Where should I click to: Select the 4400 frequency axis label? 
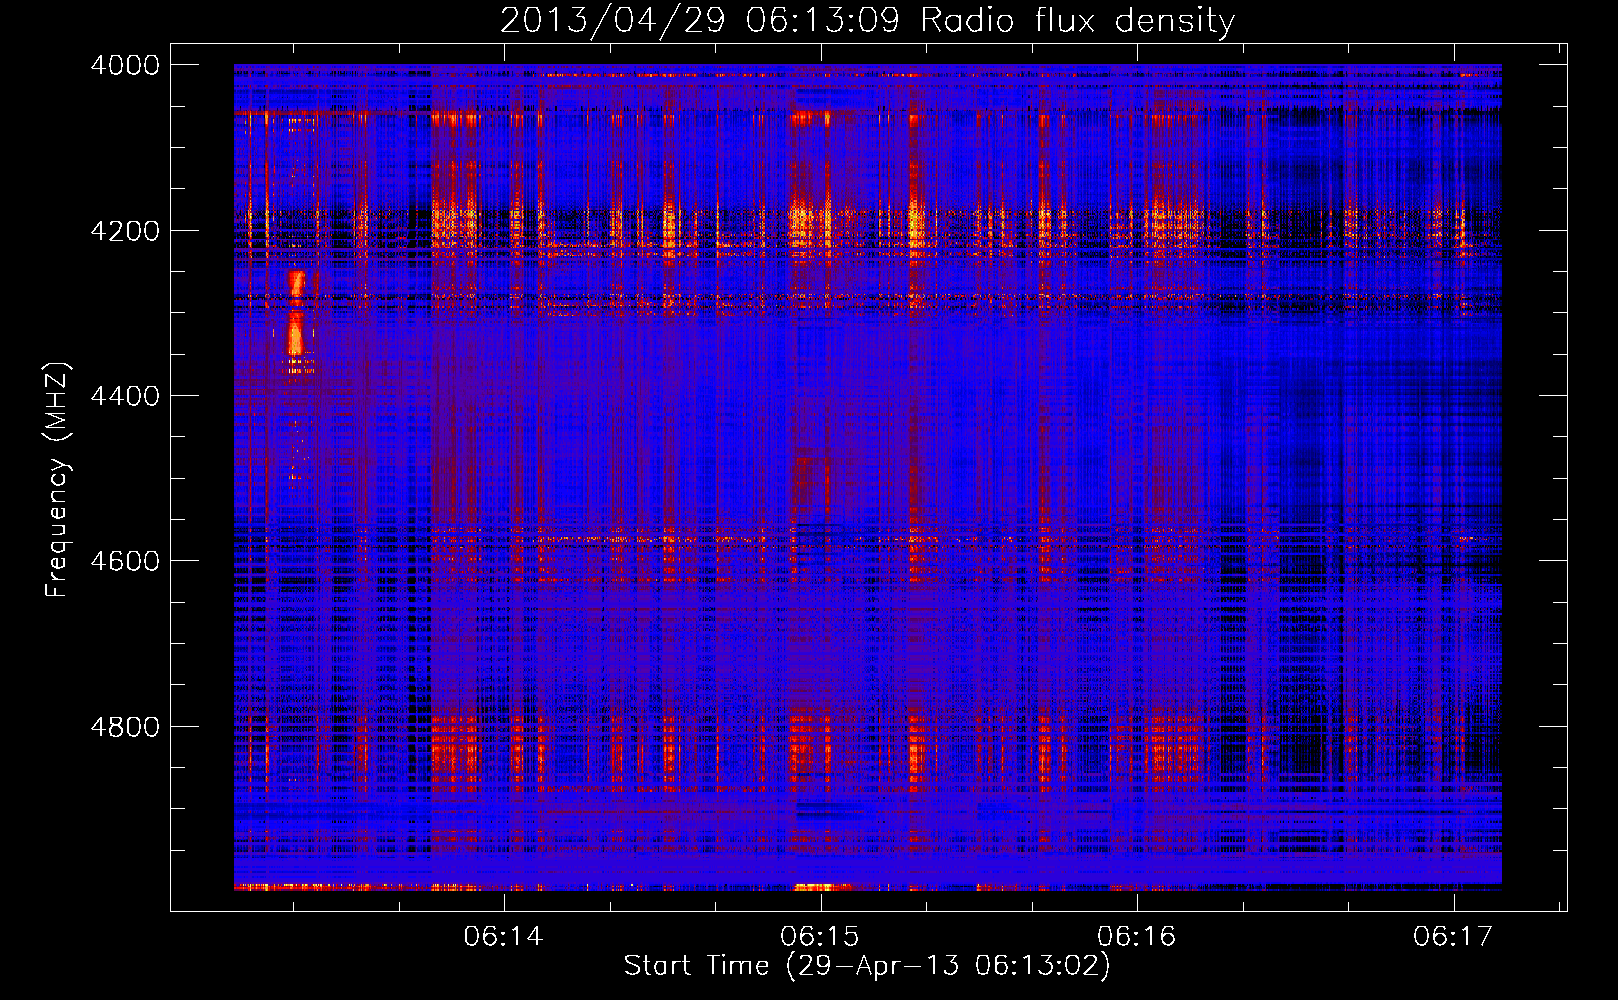(125, 396)
